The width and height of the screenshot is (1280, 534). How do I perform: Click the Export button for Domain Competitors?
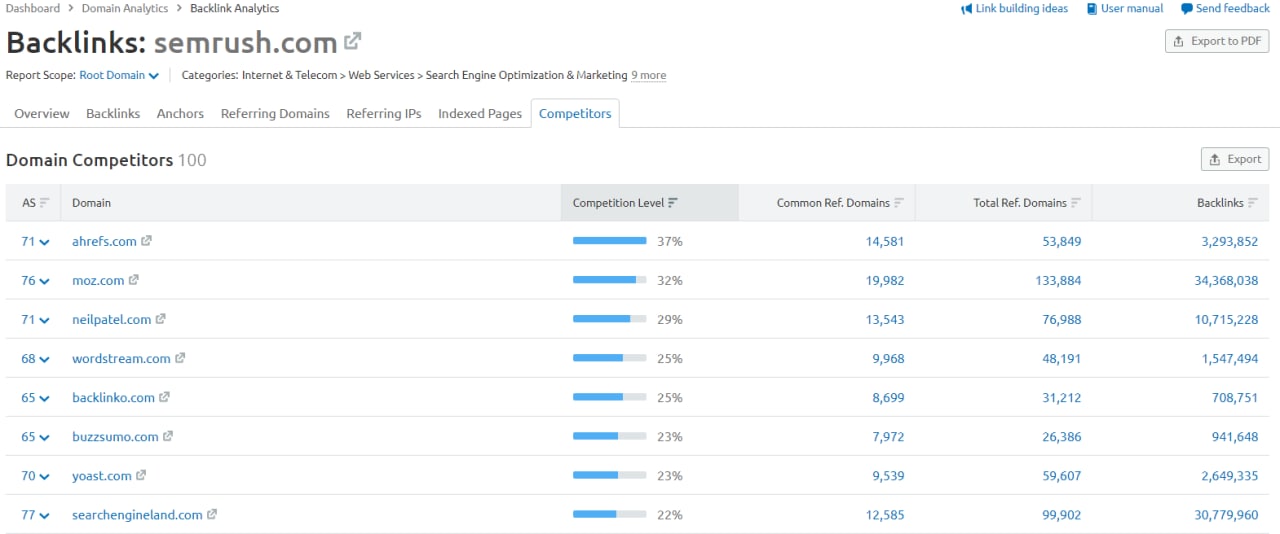pos(1235,159)
